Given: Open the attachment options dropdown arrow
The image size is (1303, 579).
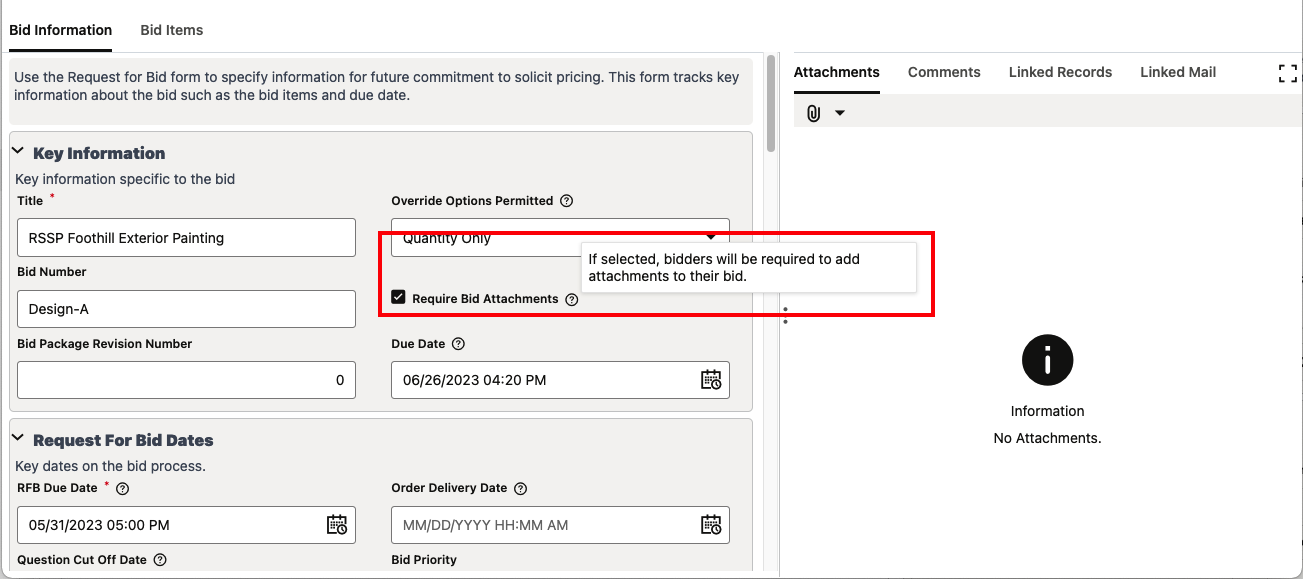Looking at the screenshot, I should click(x=840, y=112).
